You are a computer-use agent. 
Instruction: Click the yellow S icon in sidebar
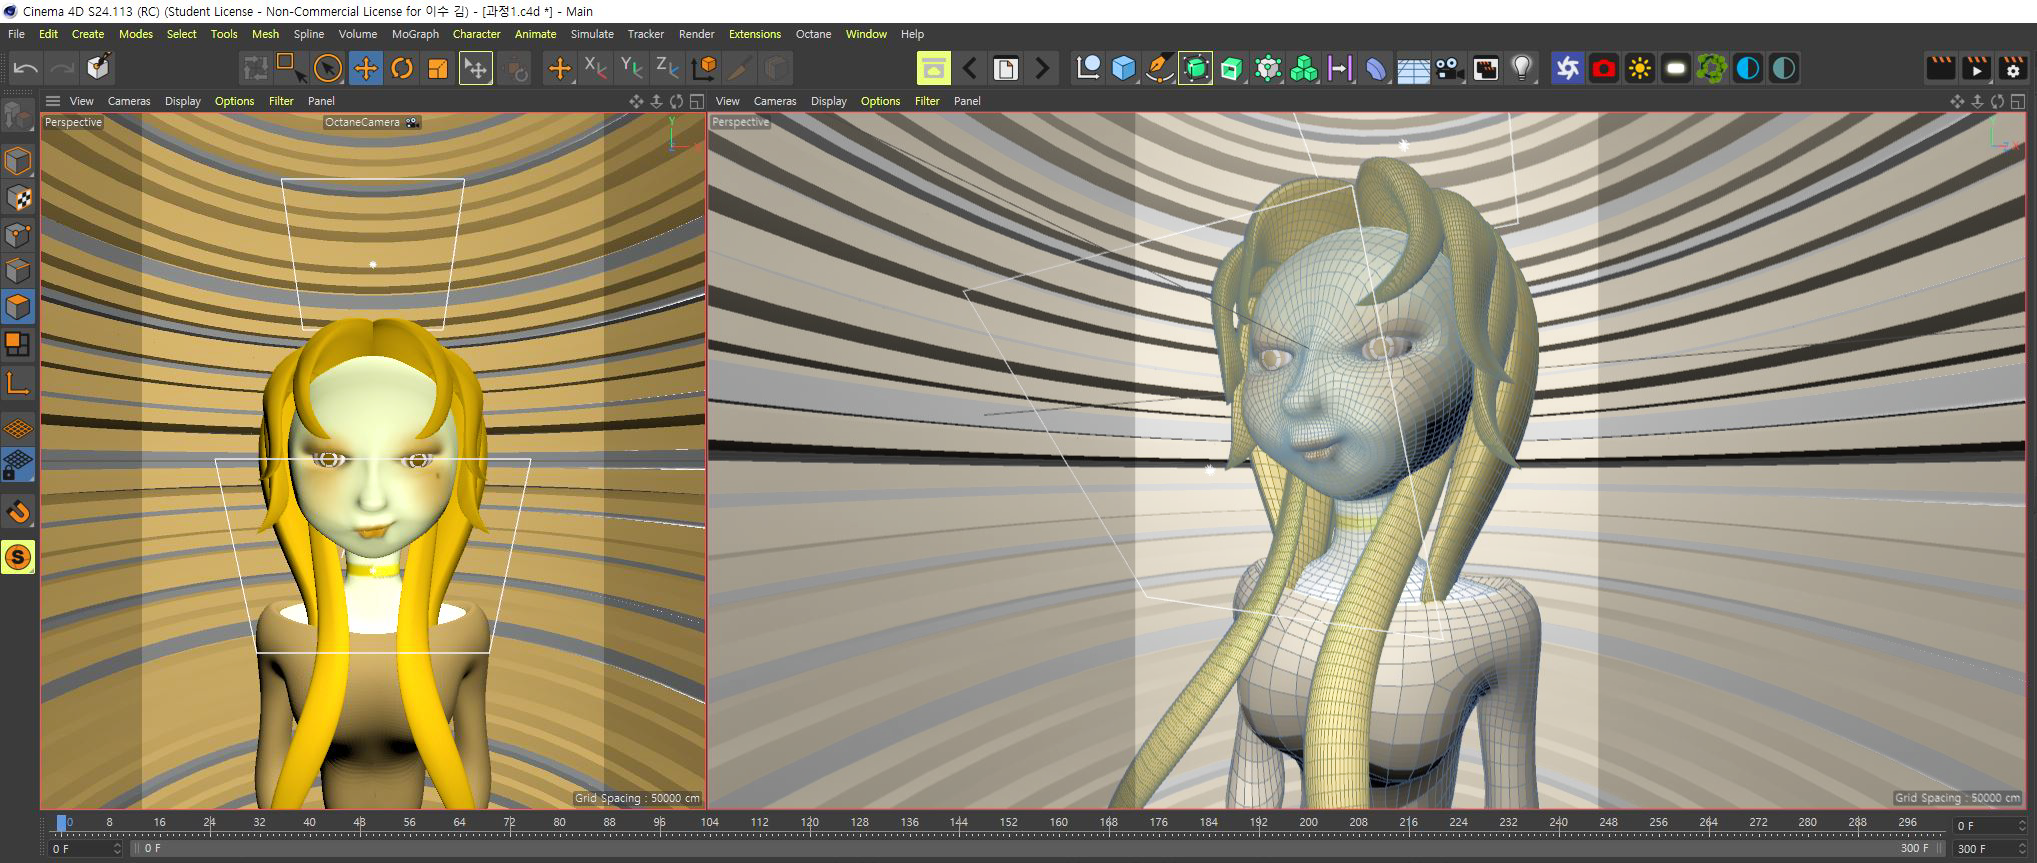point(18,557)
